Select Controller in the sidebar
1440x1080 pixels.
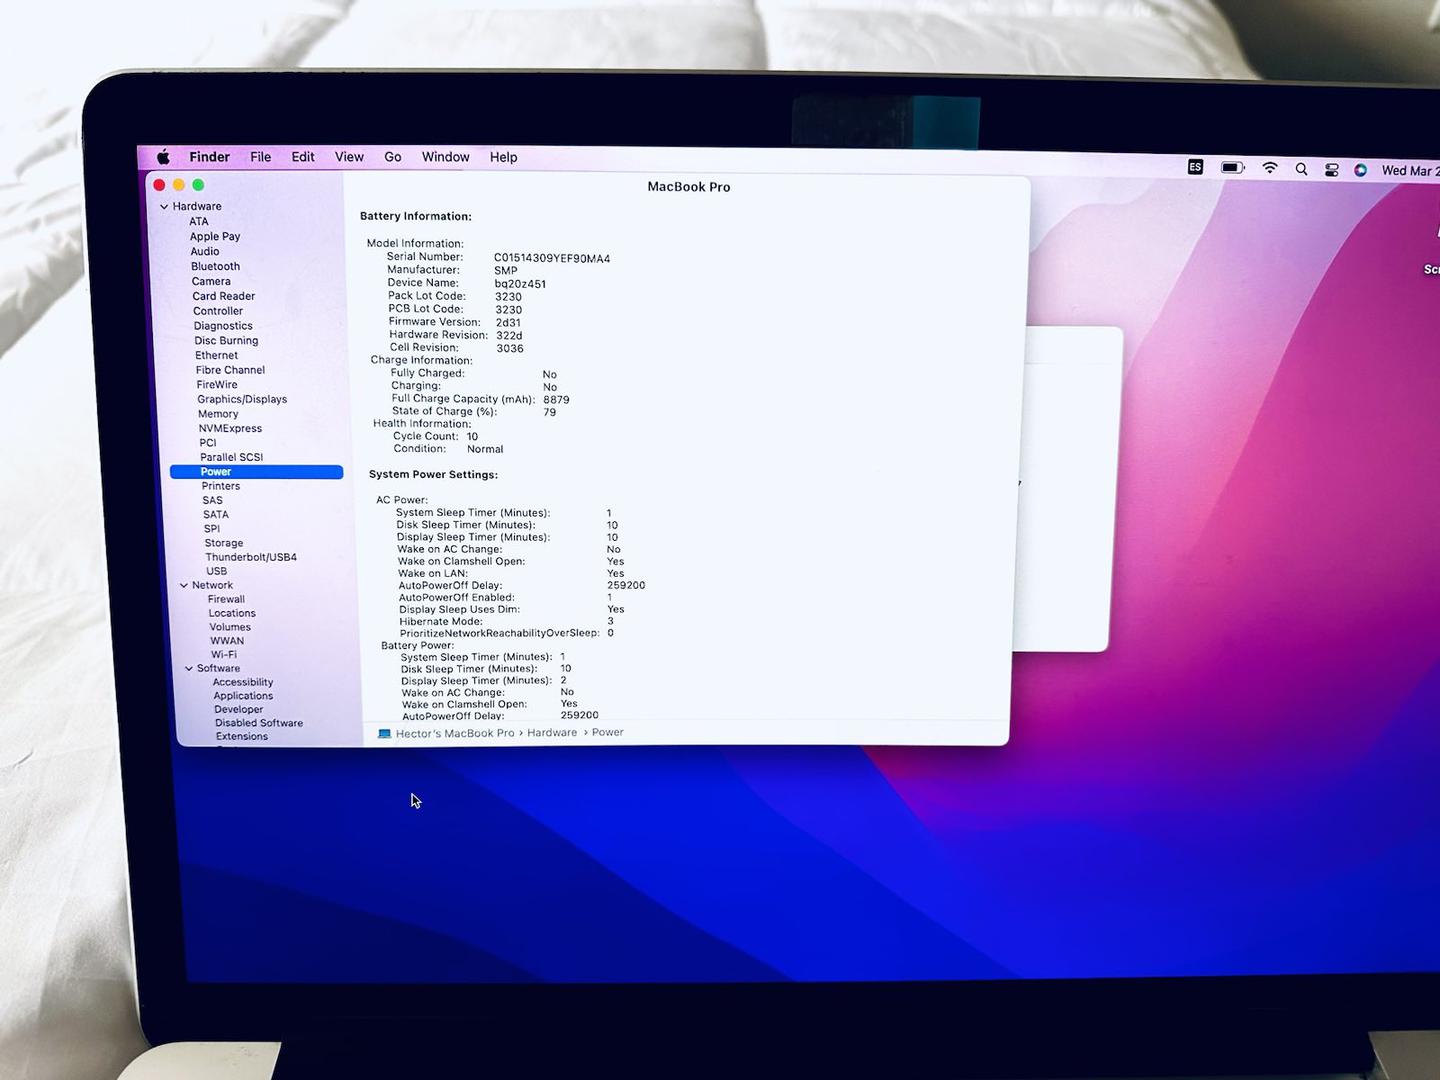[x=218, y=311]
